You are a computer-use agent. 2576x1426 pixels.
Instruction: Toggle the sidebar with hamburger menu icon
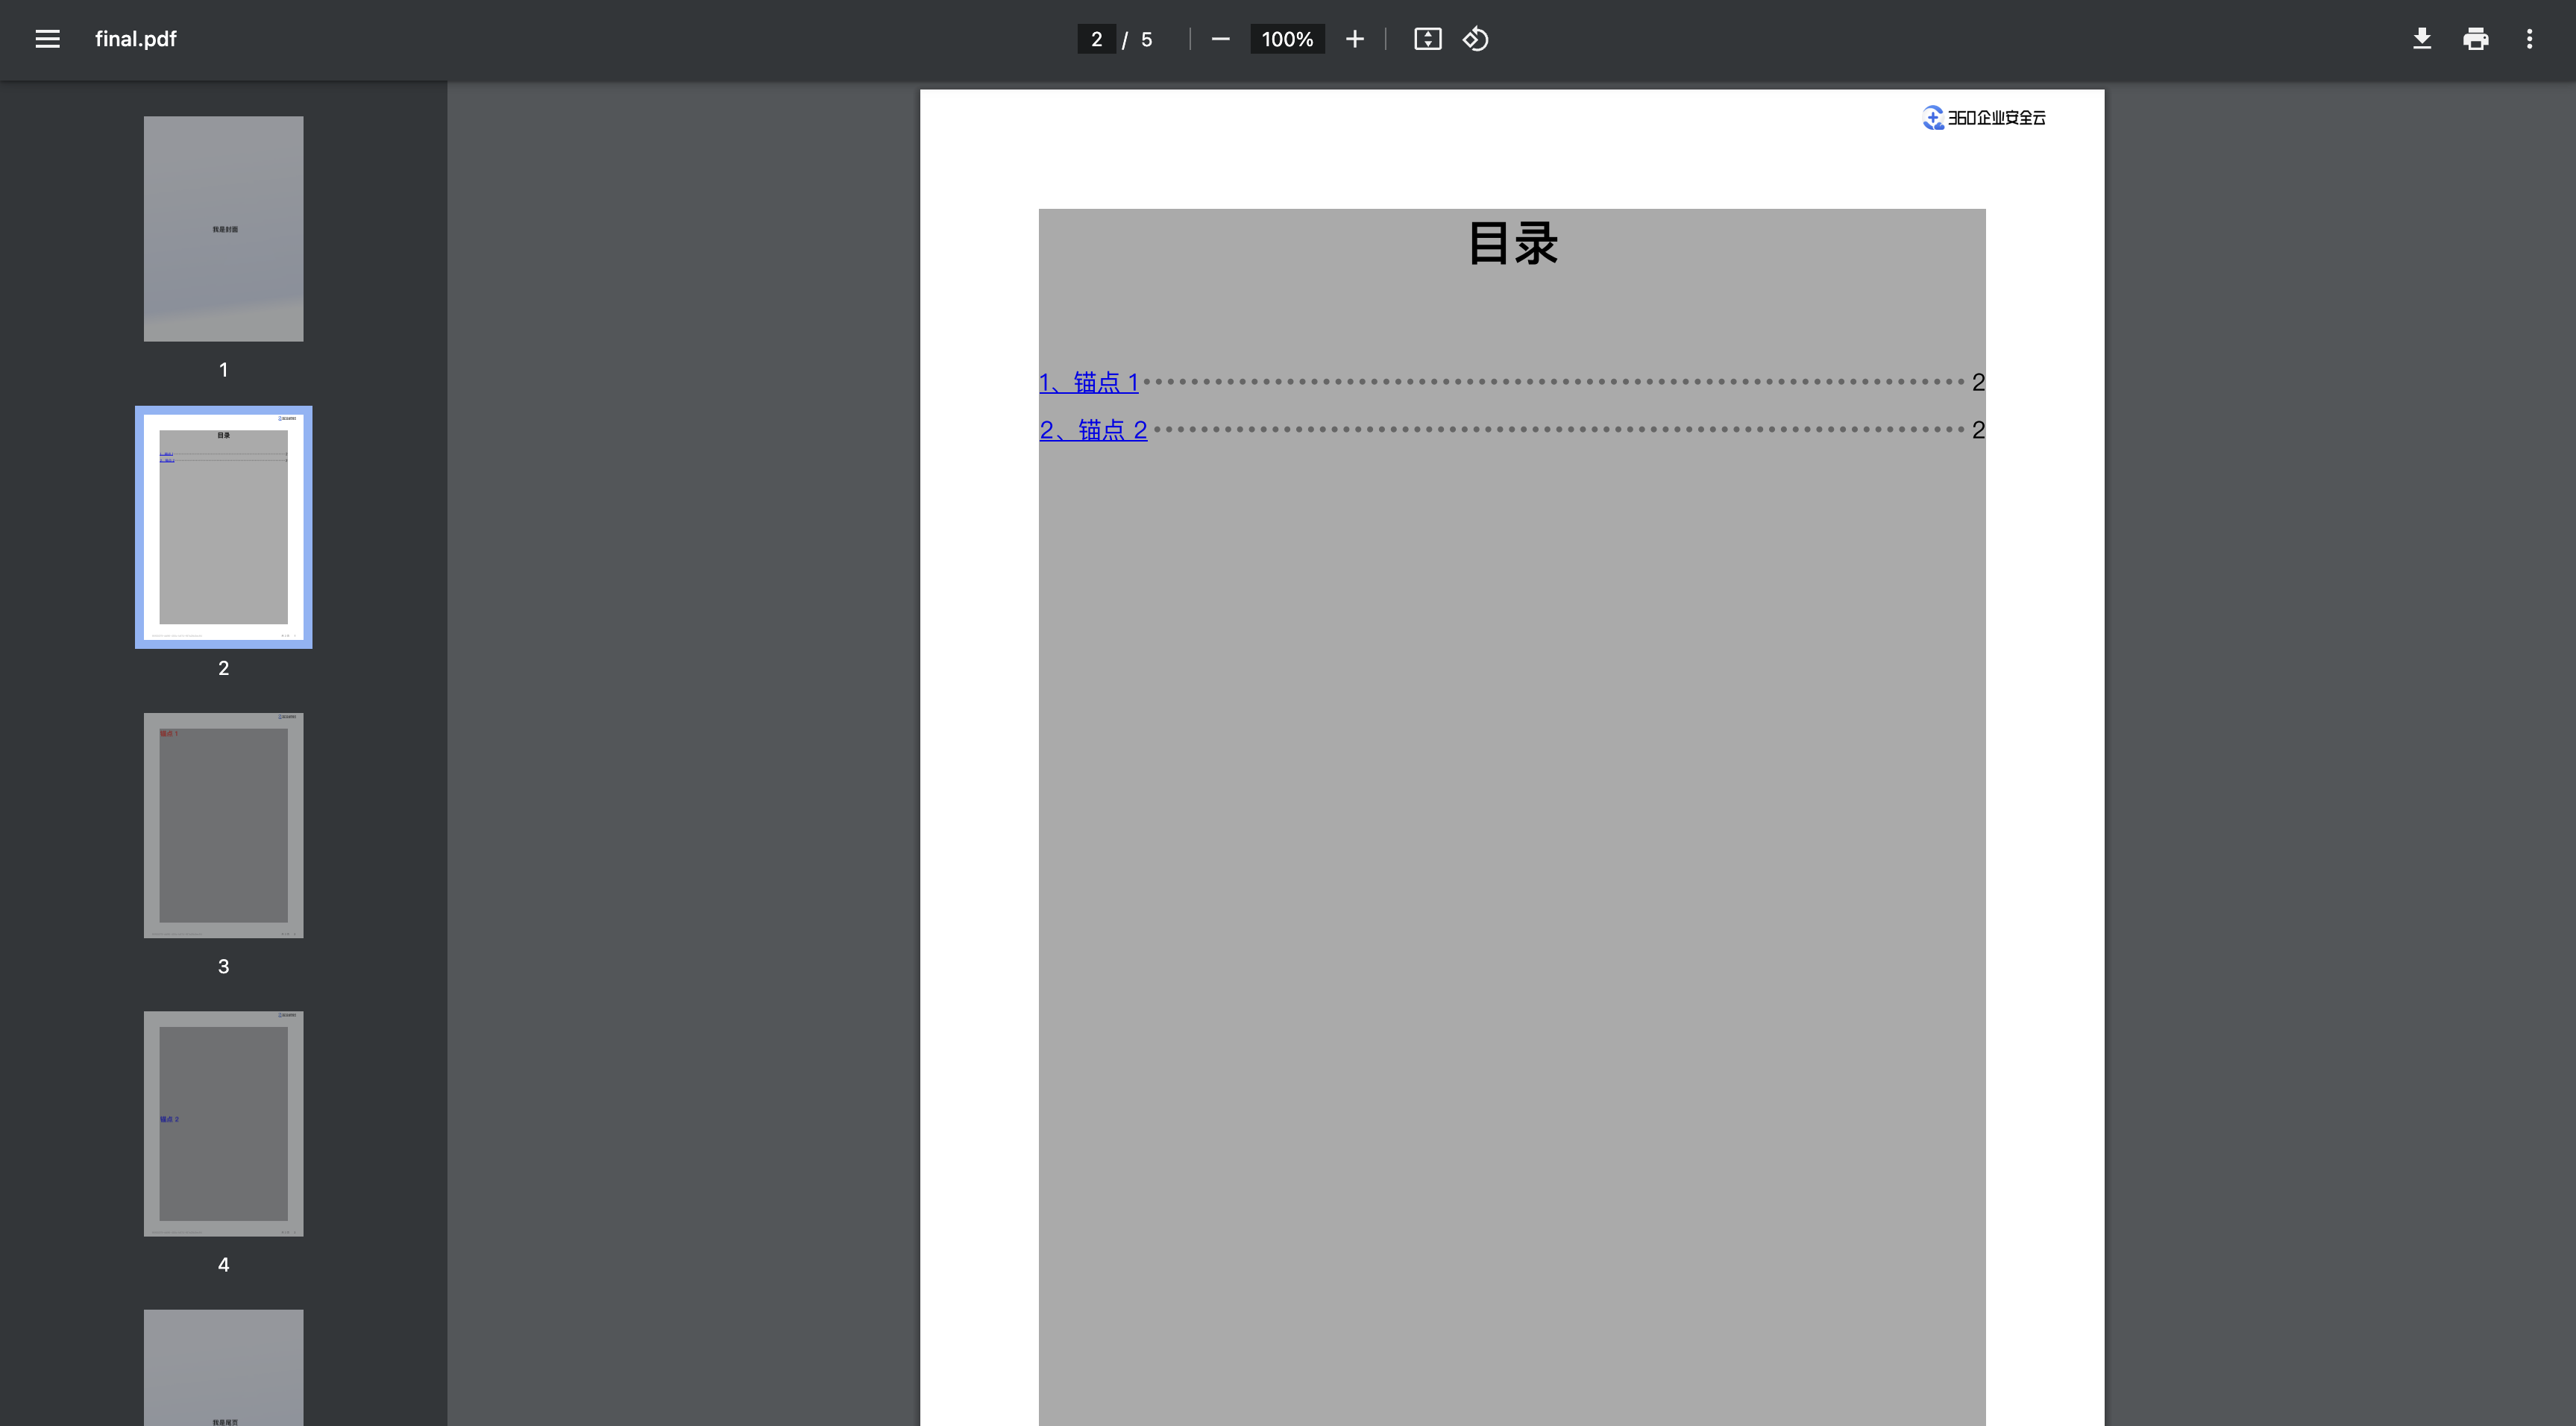(47, 39)
